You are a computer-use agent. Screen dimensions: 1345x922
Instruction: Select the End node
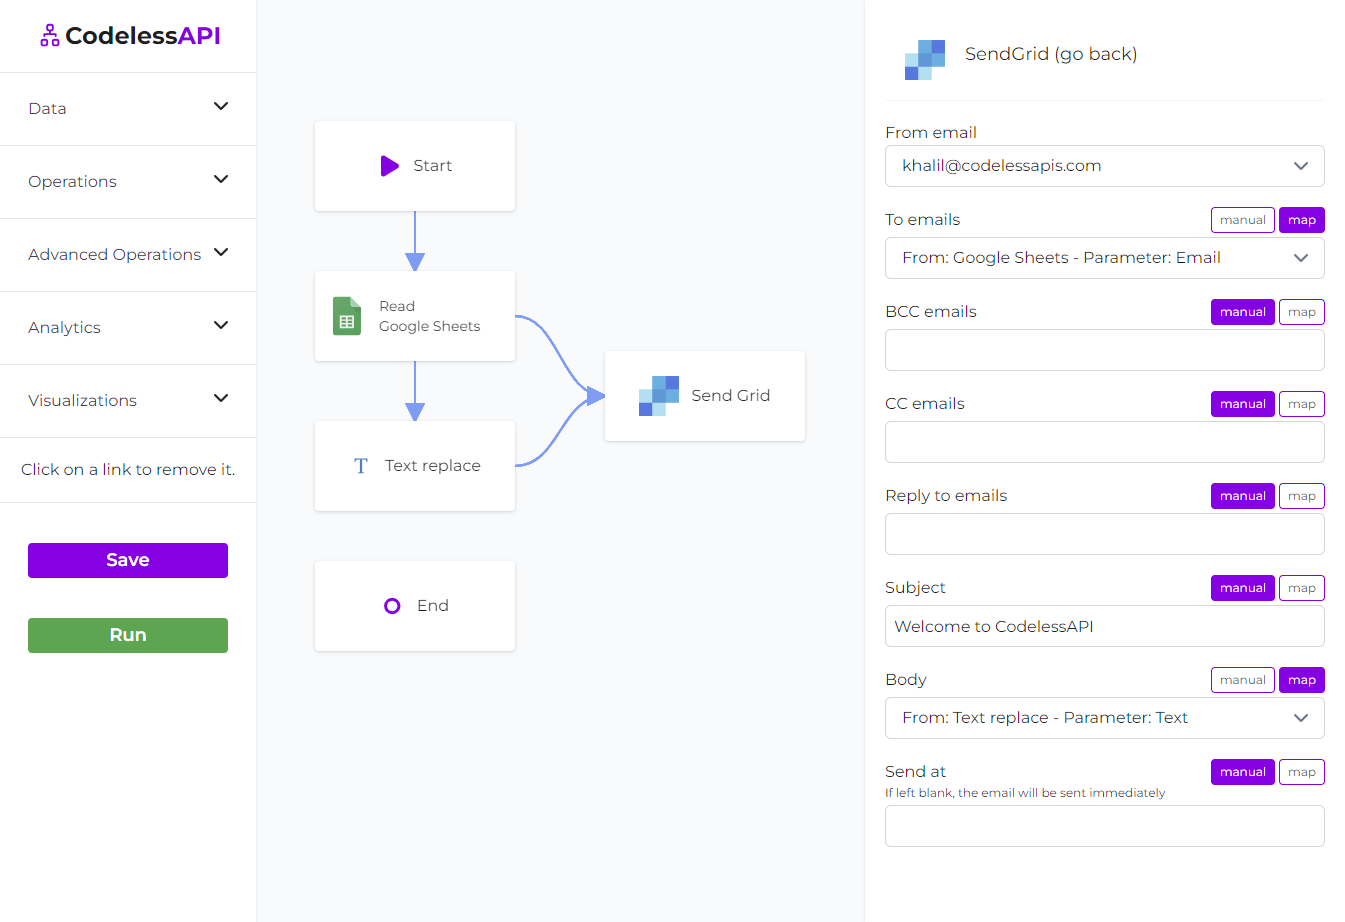(415, 606)
